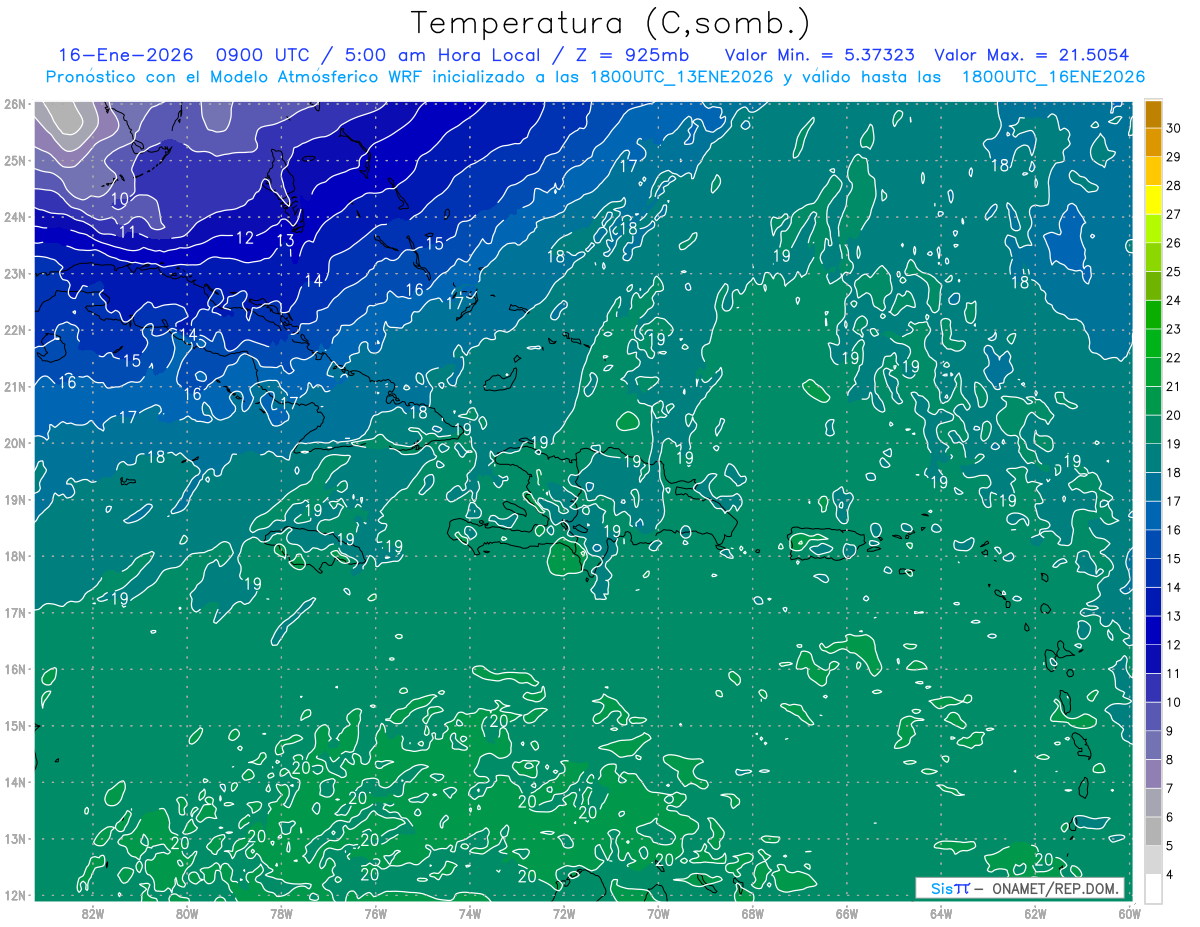The image size is (1200, 927).
Task: Click colorbar label "21"
Action: pyautogui.click(x=1173, y=386)
